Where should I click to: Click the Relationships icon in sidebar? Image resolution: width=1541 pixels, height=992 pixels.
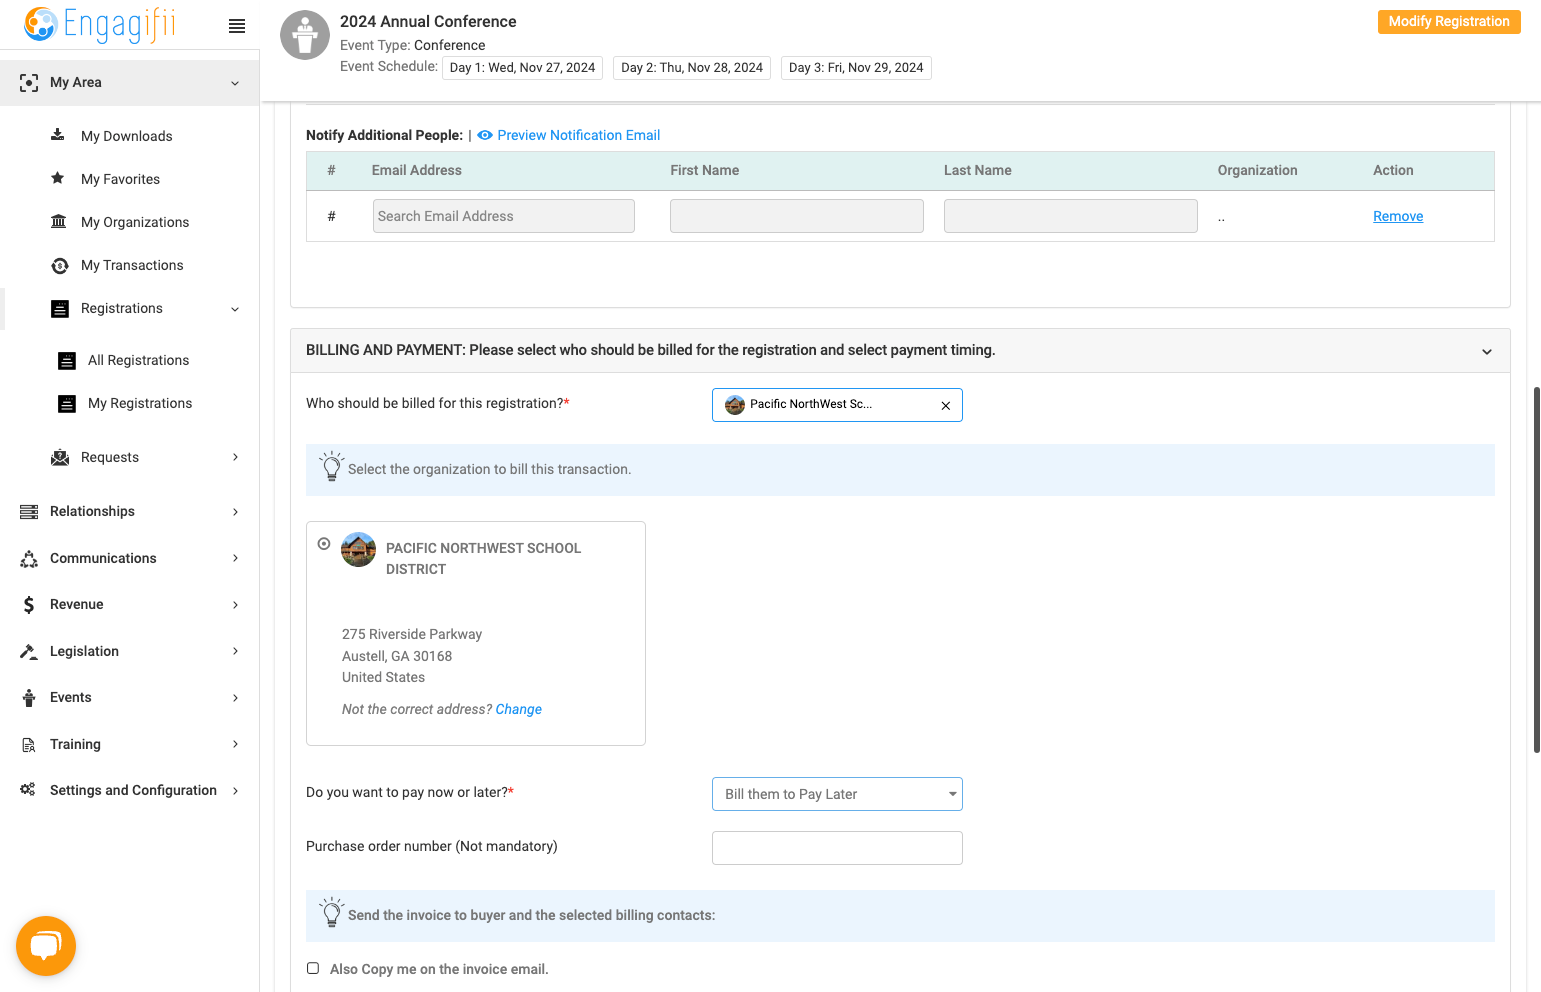coord(29,511)
